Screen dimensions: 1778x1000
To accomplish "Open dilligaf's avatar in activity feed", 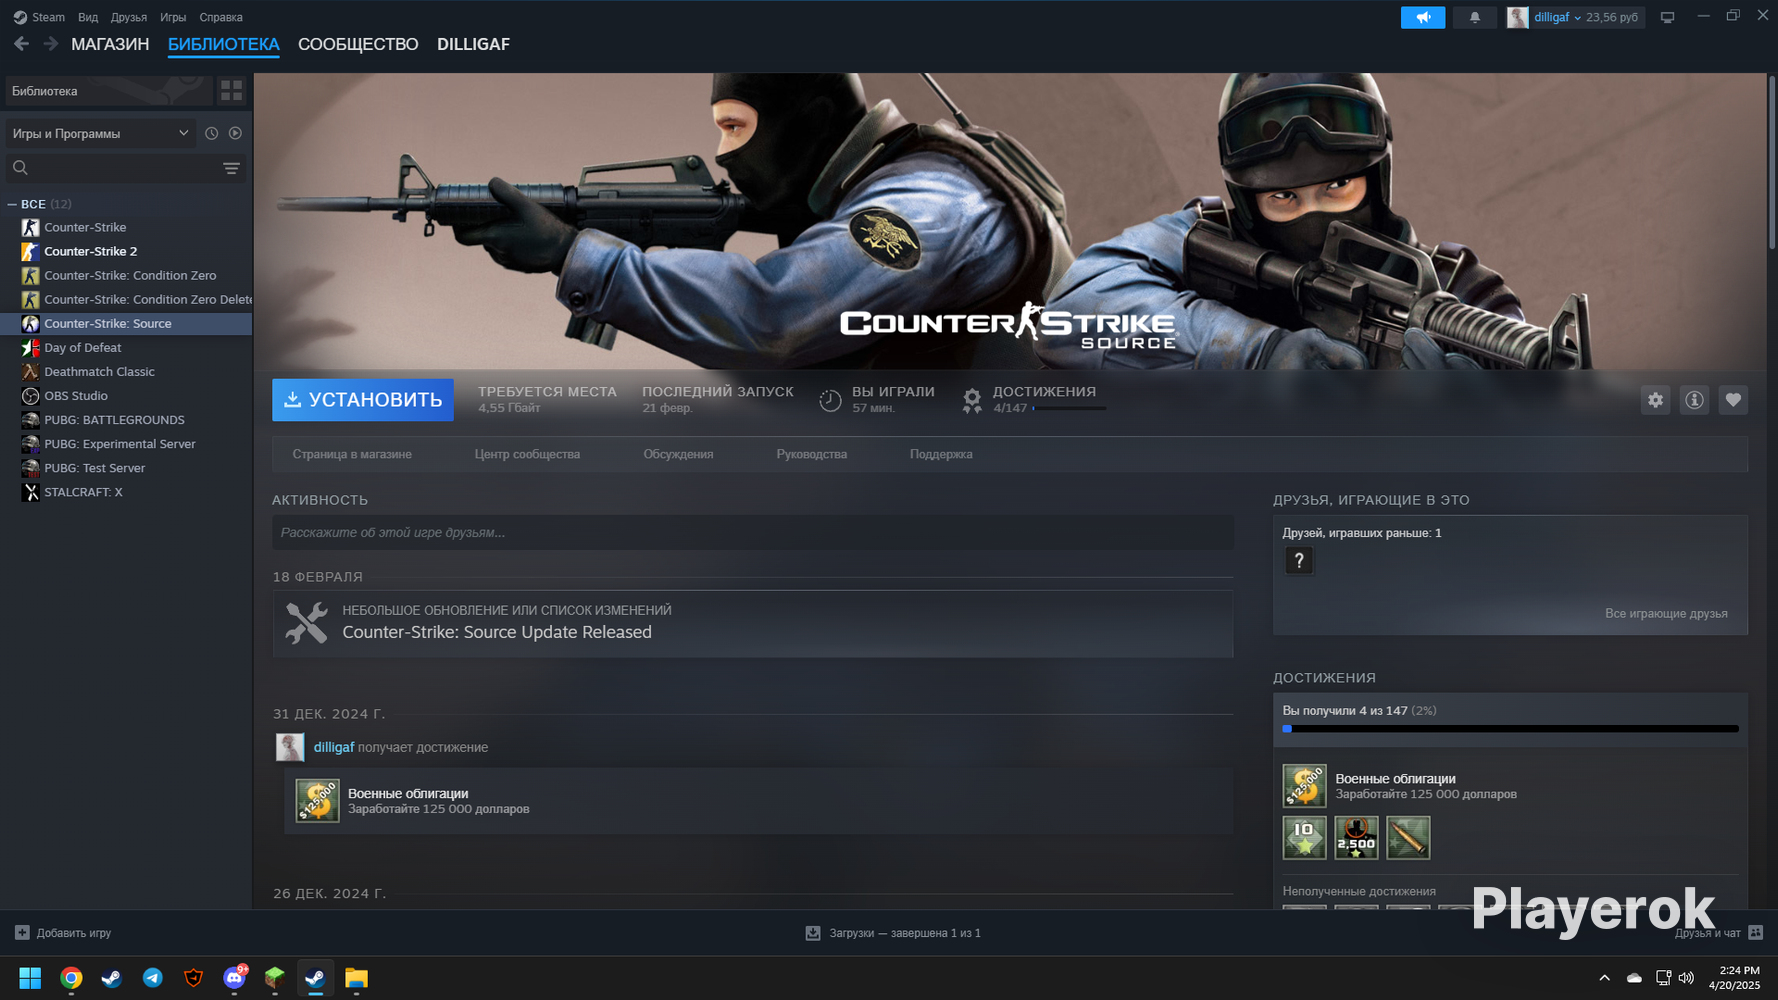I will click(290, 747).
